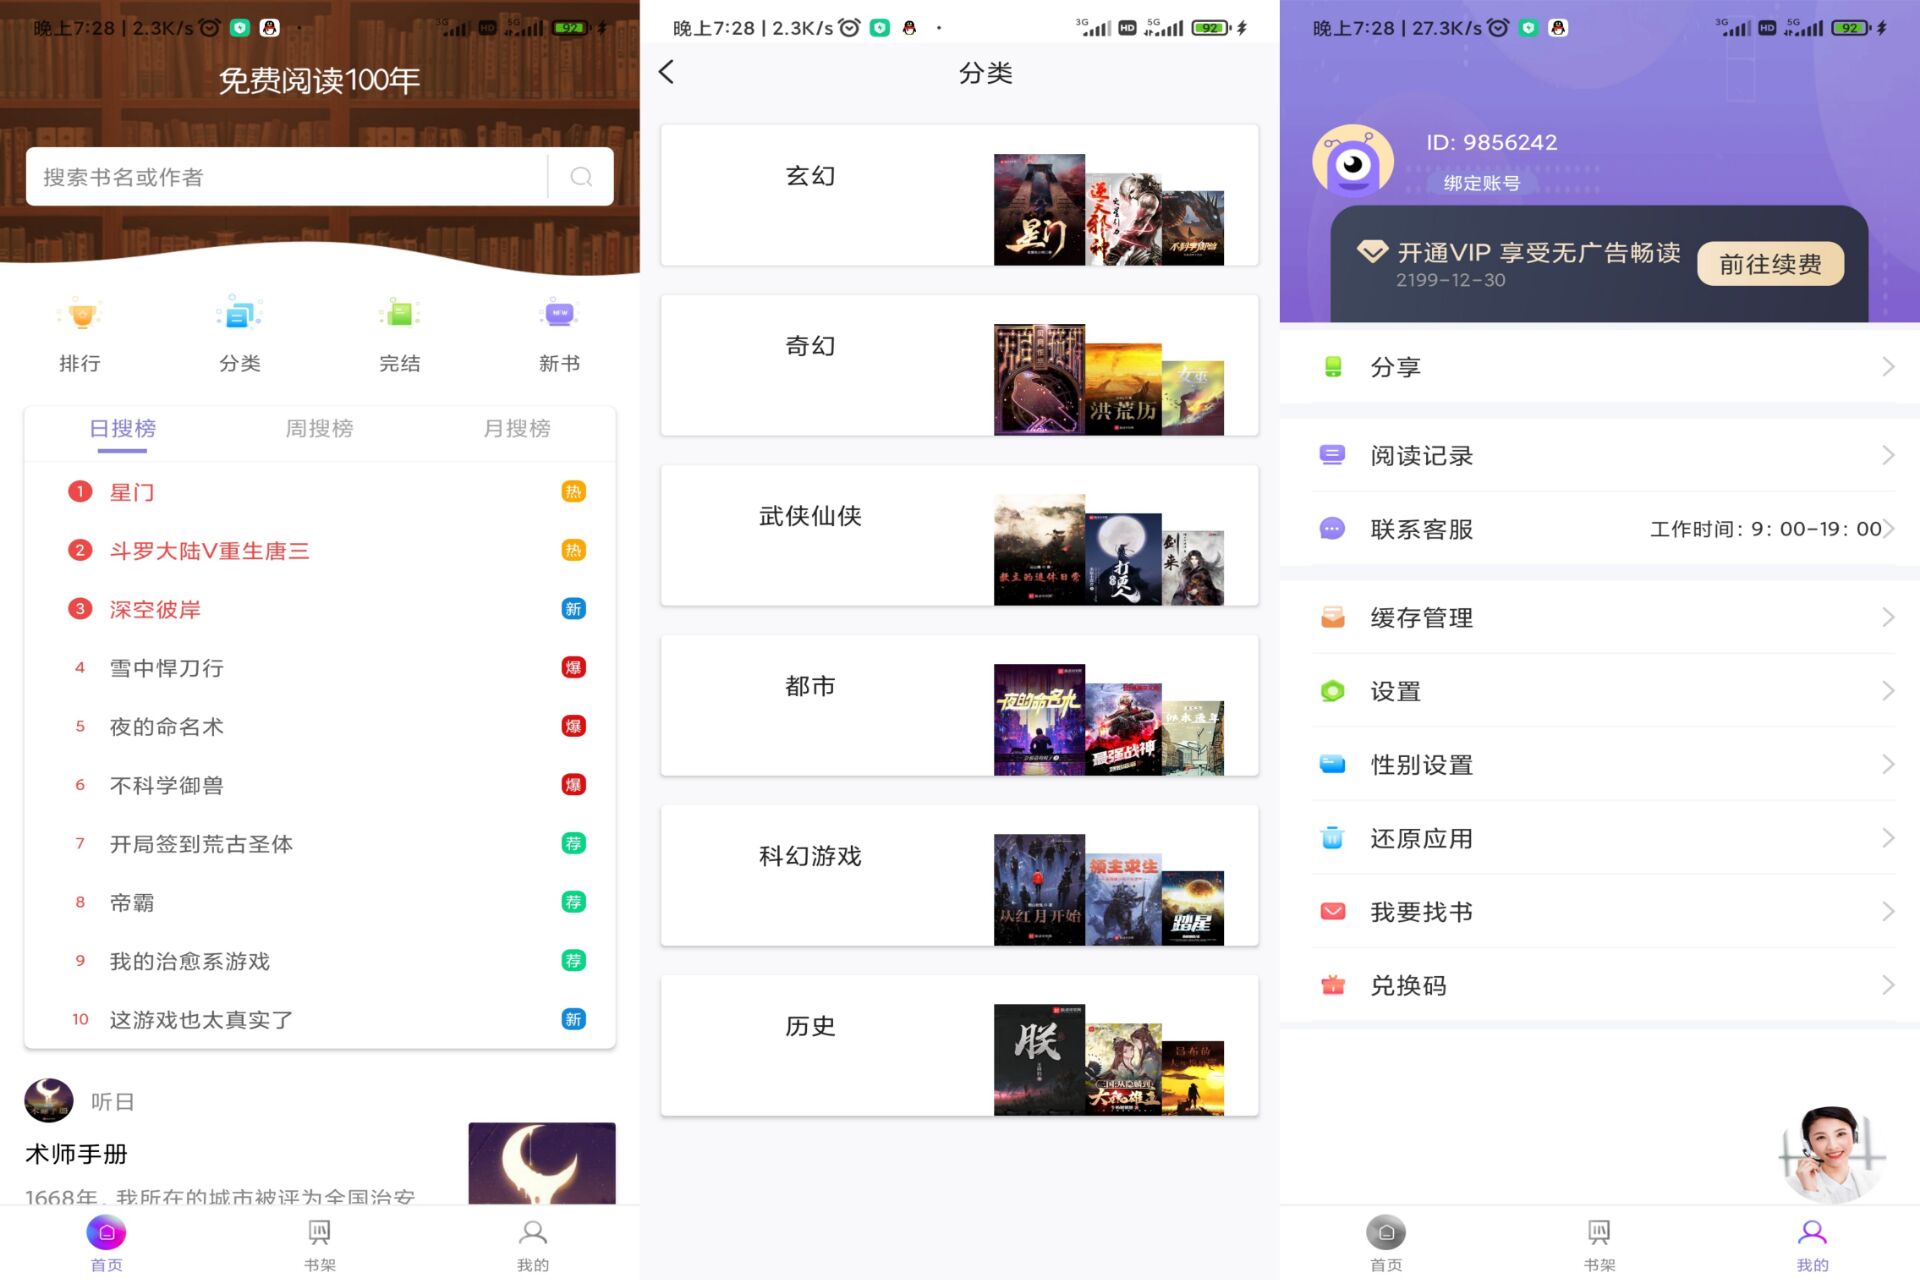Open the 分类 category icon on home page
1920x1280 pixels.
(239, 330)
